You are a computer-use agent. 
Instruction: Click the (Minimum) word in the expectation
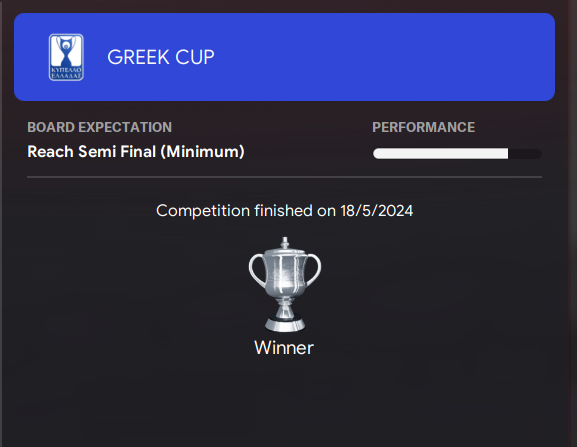pyautogui.click(x=203, y=152)
